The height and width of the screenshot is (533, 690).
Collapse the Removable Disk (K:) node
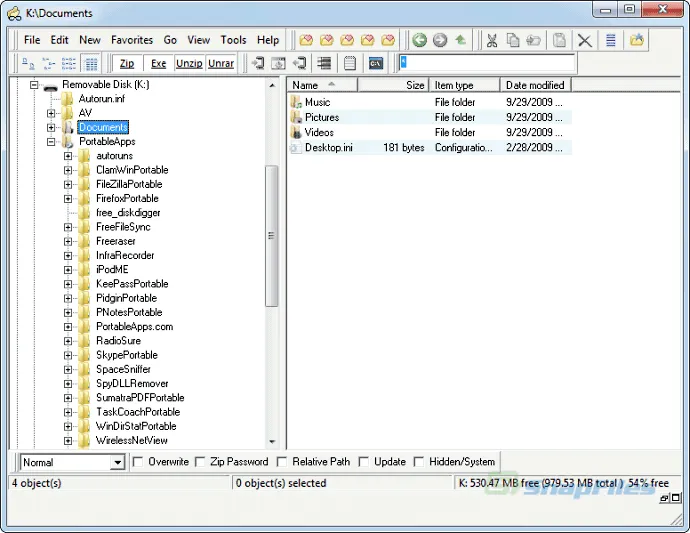[x=34, y=85]
